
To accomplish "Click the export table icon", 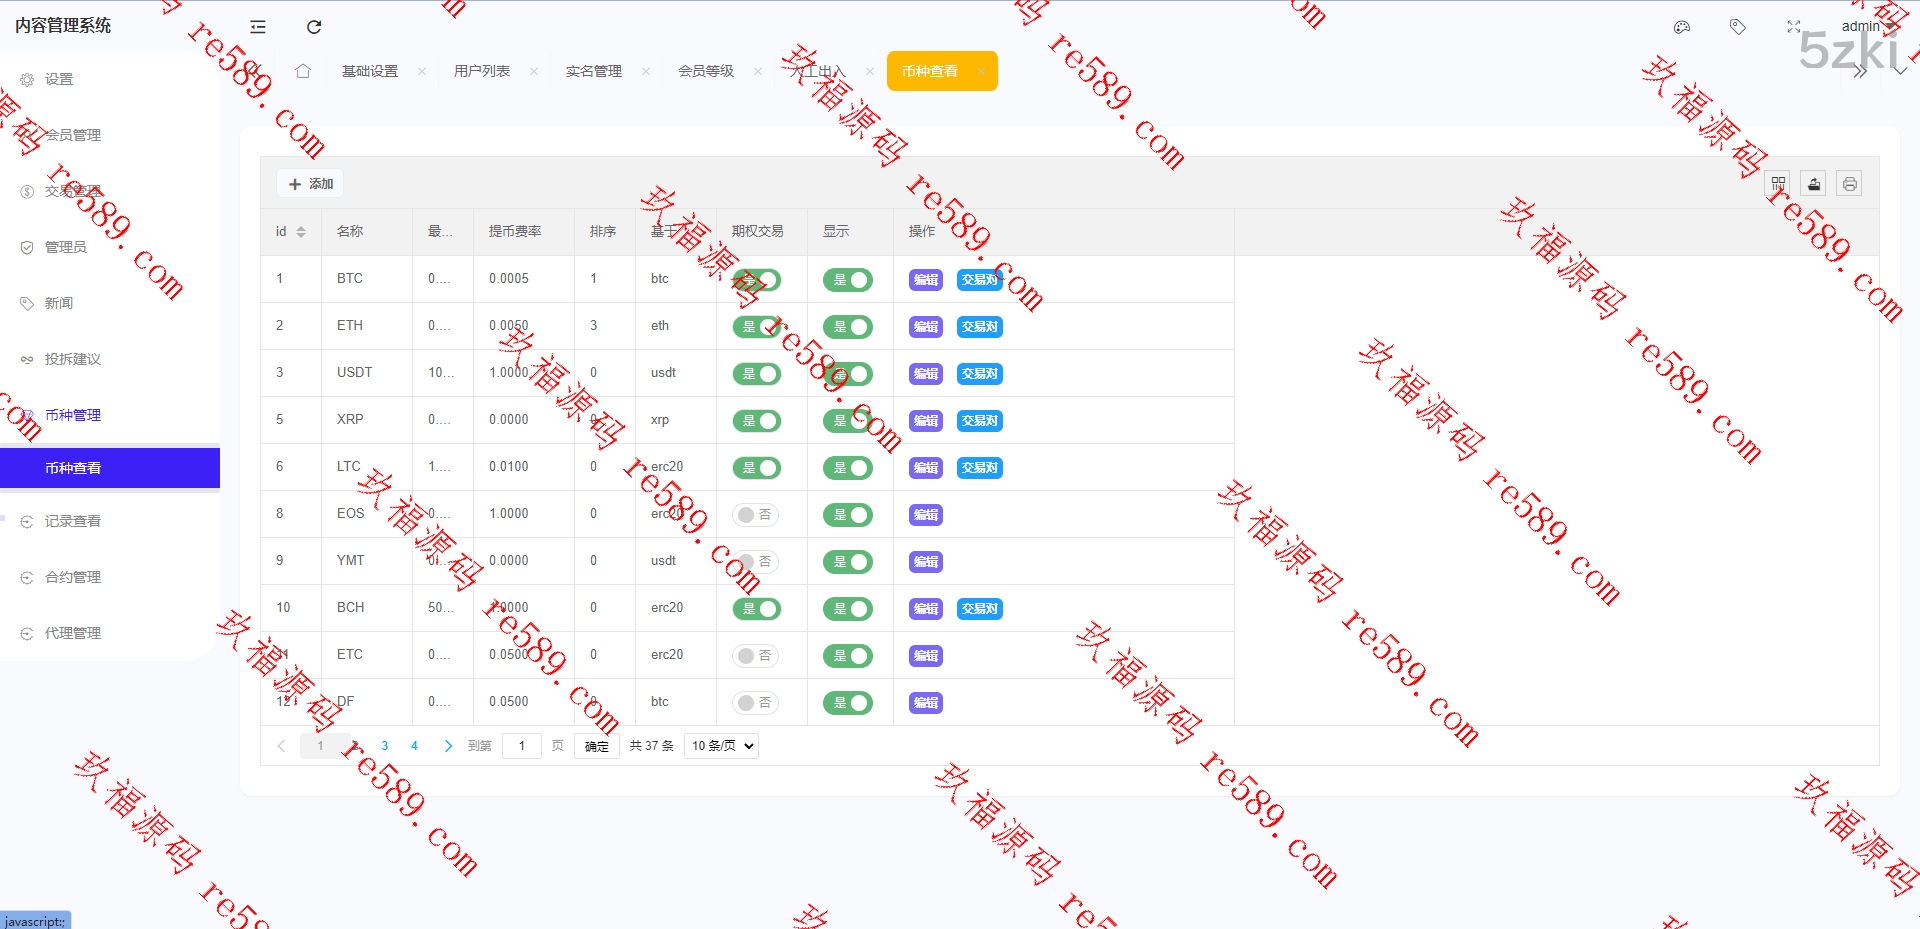I will (1814, 184).
